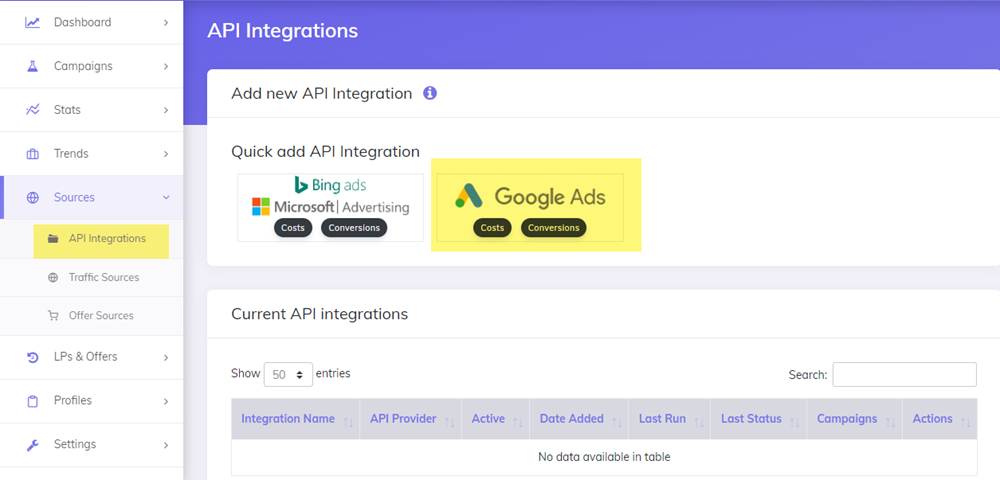Sort by Last Status column arrows
Viewport: 1000px width, 480px height.
click(x=794, y=421)
